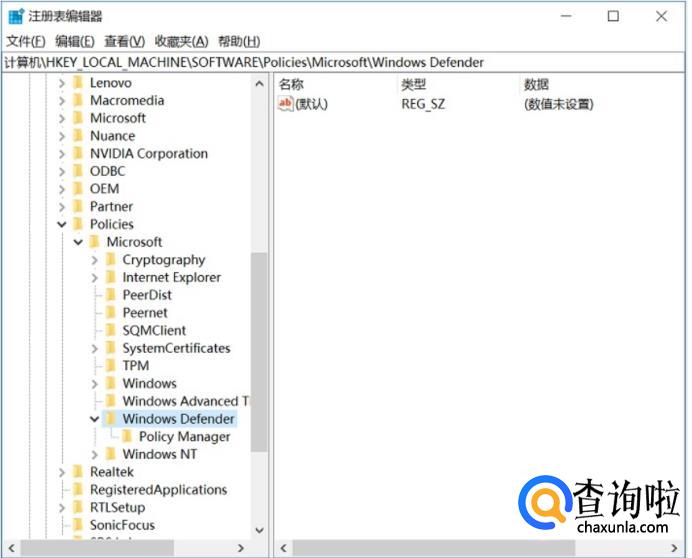Click the 数据 column header
Image resolution: width=692 pixels, height=558 pixels.
[x=536, y=84]
